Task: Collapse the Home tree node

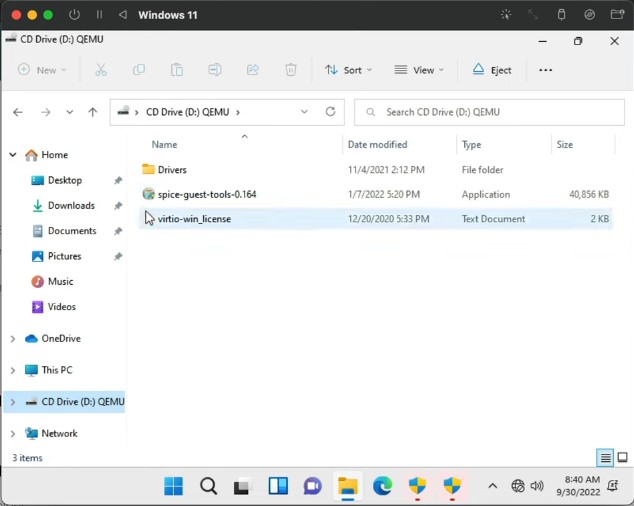Action: (13, 155)
